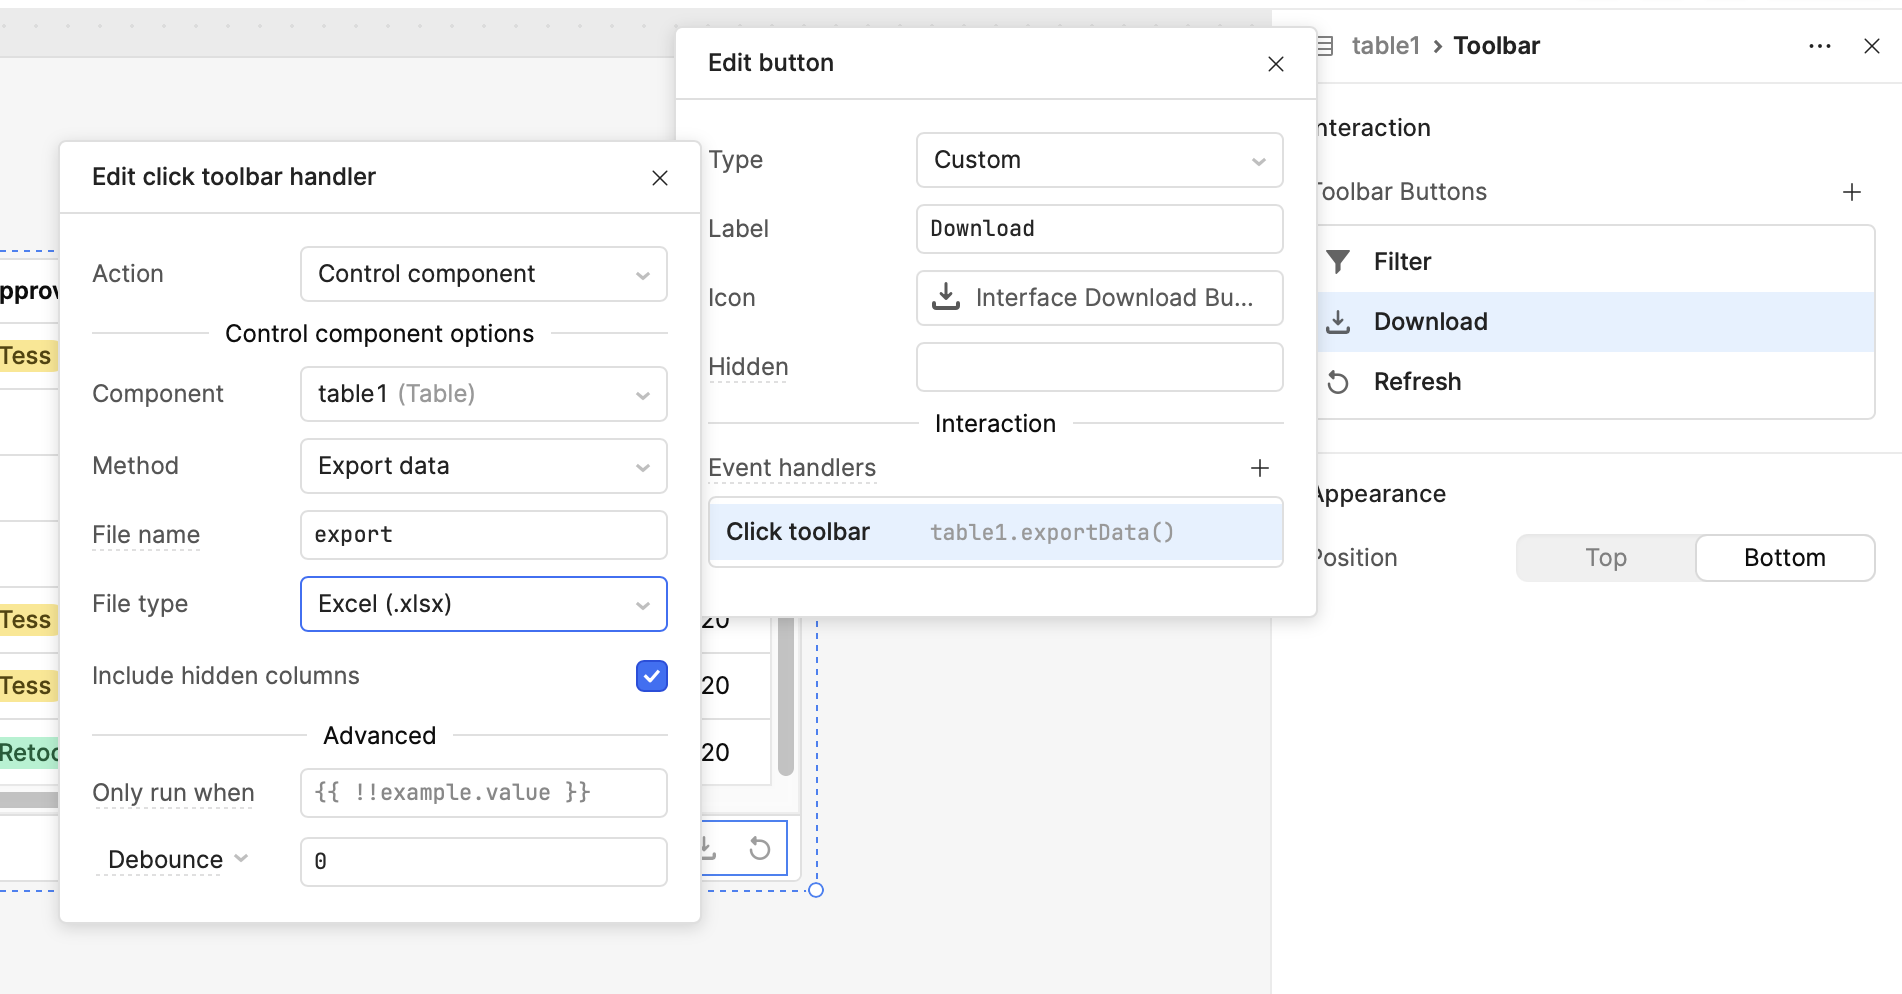The image size is (1902, 994).
Task: Click the Refresh circular arrow icon in list
Action: click(x=1338, y=382)
